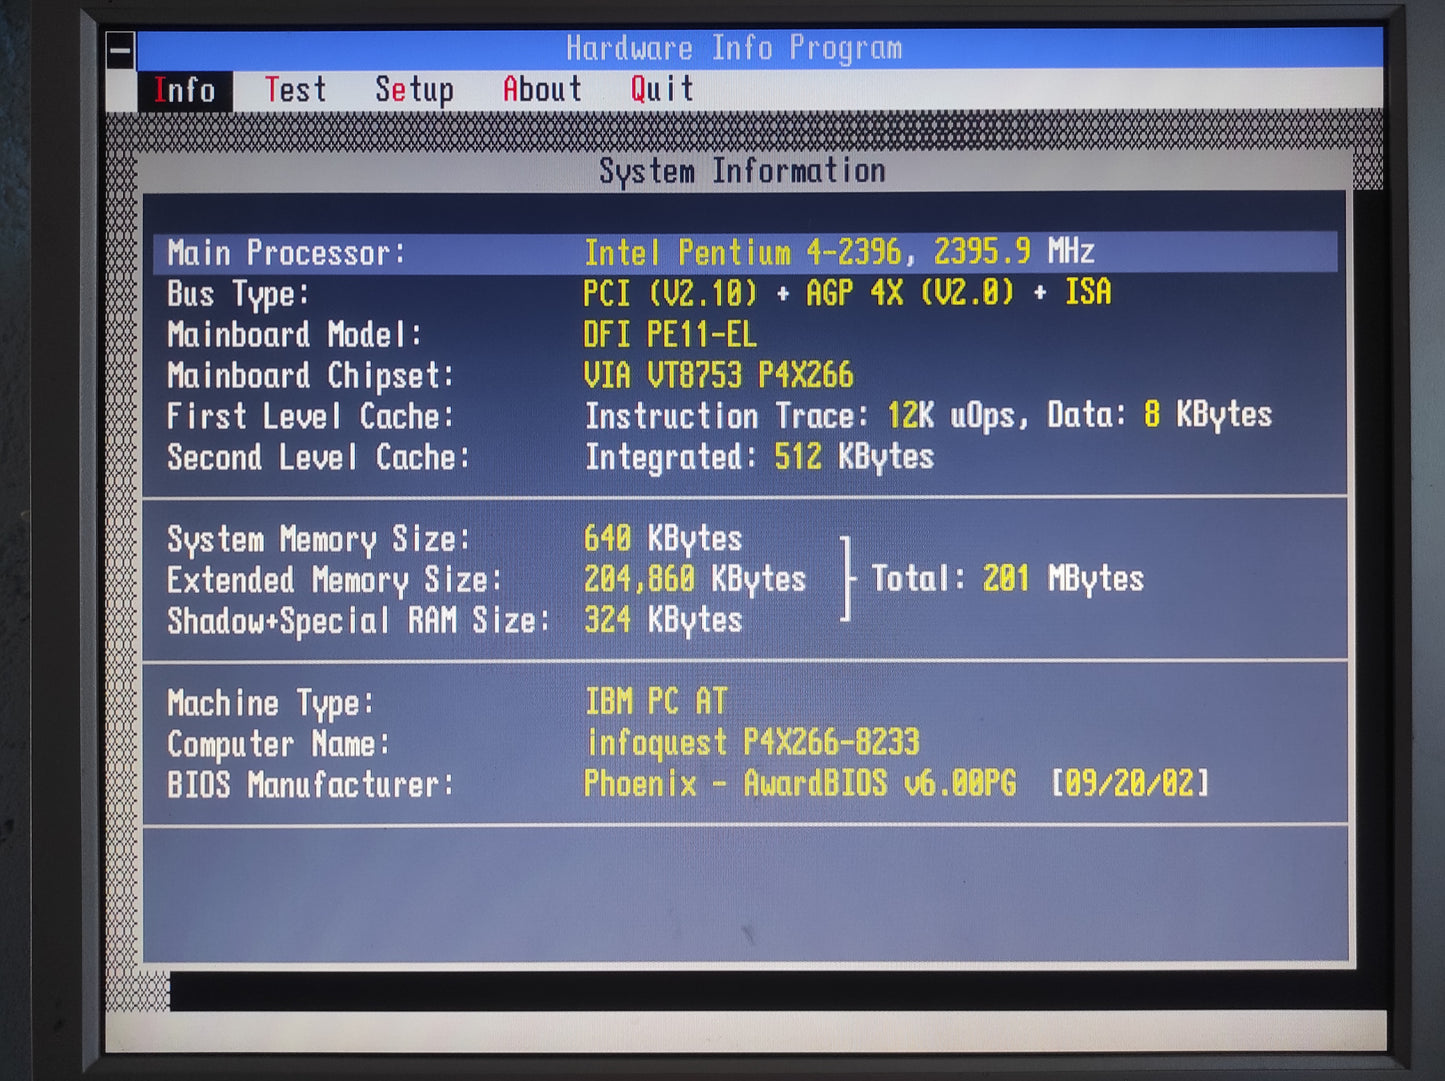
Task: Select the highlighted Main Processor row
Action: tap(744, 252)
